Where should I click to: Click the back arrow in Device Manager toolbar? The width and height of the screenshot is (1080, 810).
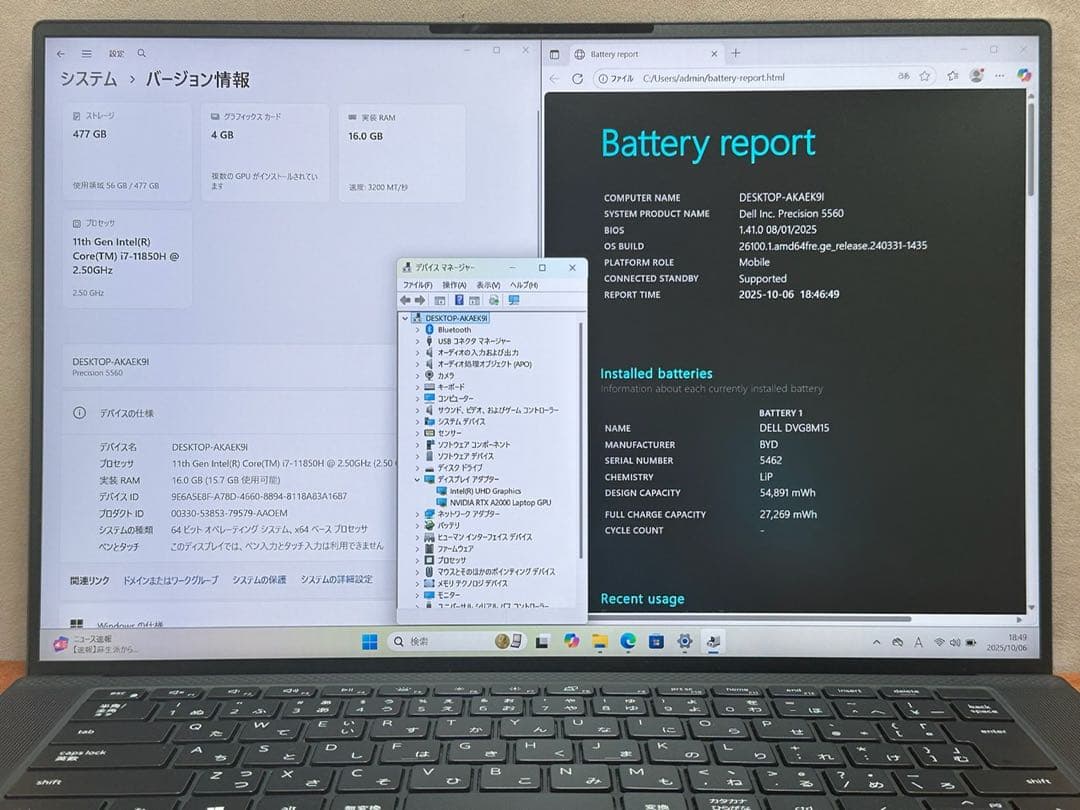404,300
